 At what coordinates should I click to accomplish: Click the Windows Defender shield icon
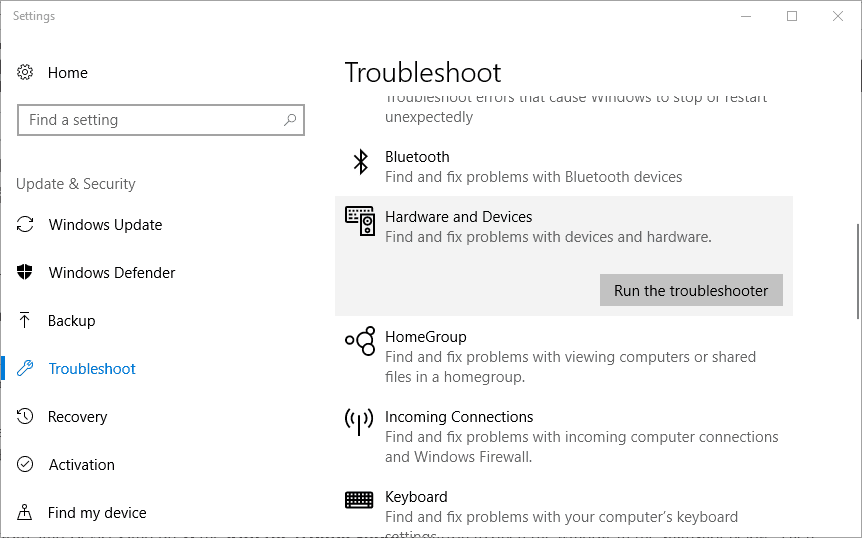(25, 272)
